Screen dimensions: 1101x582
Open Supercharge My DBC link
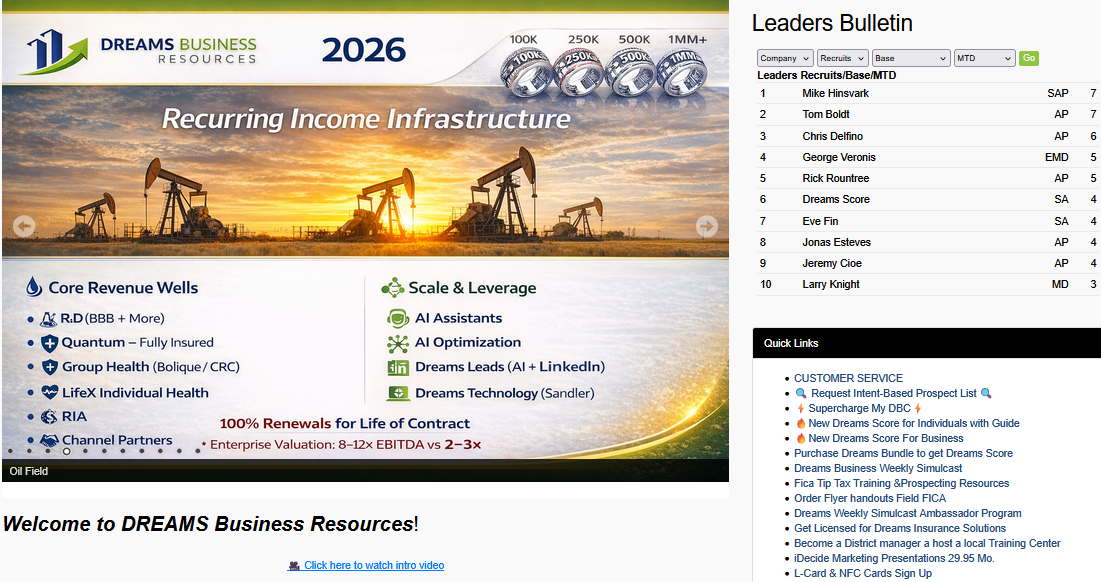click(859, 409)
